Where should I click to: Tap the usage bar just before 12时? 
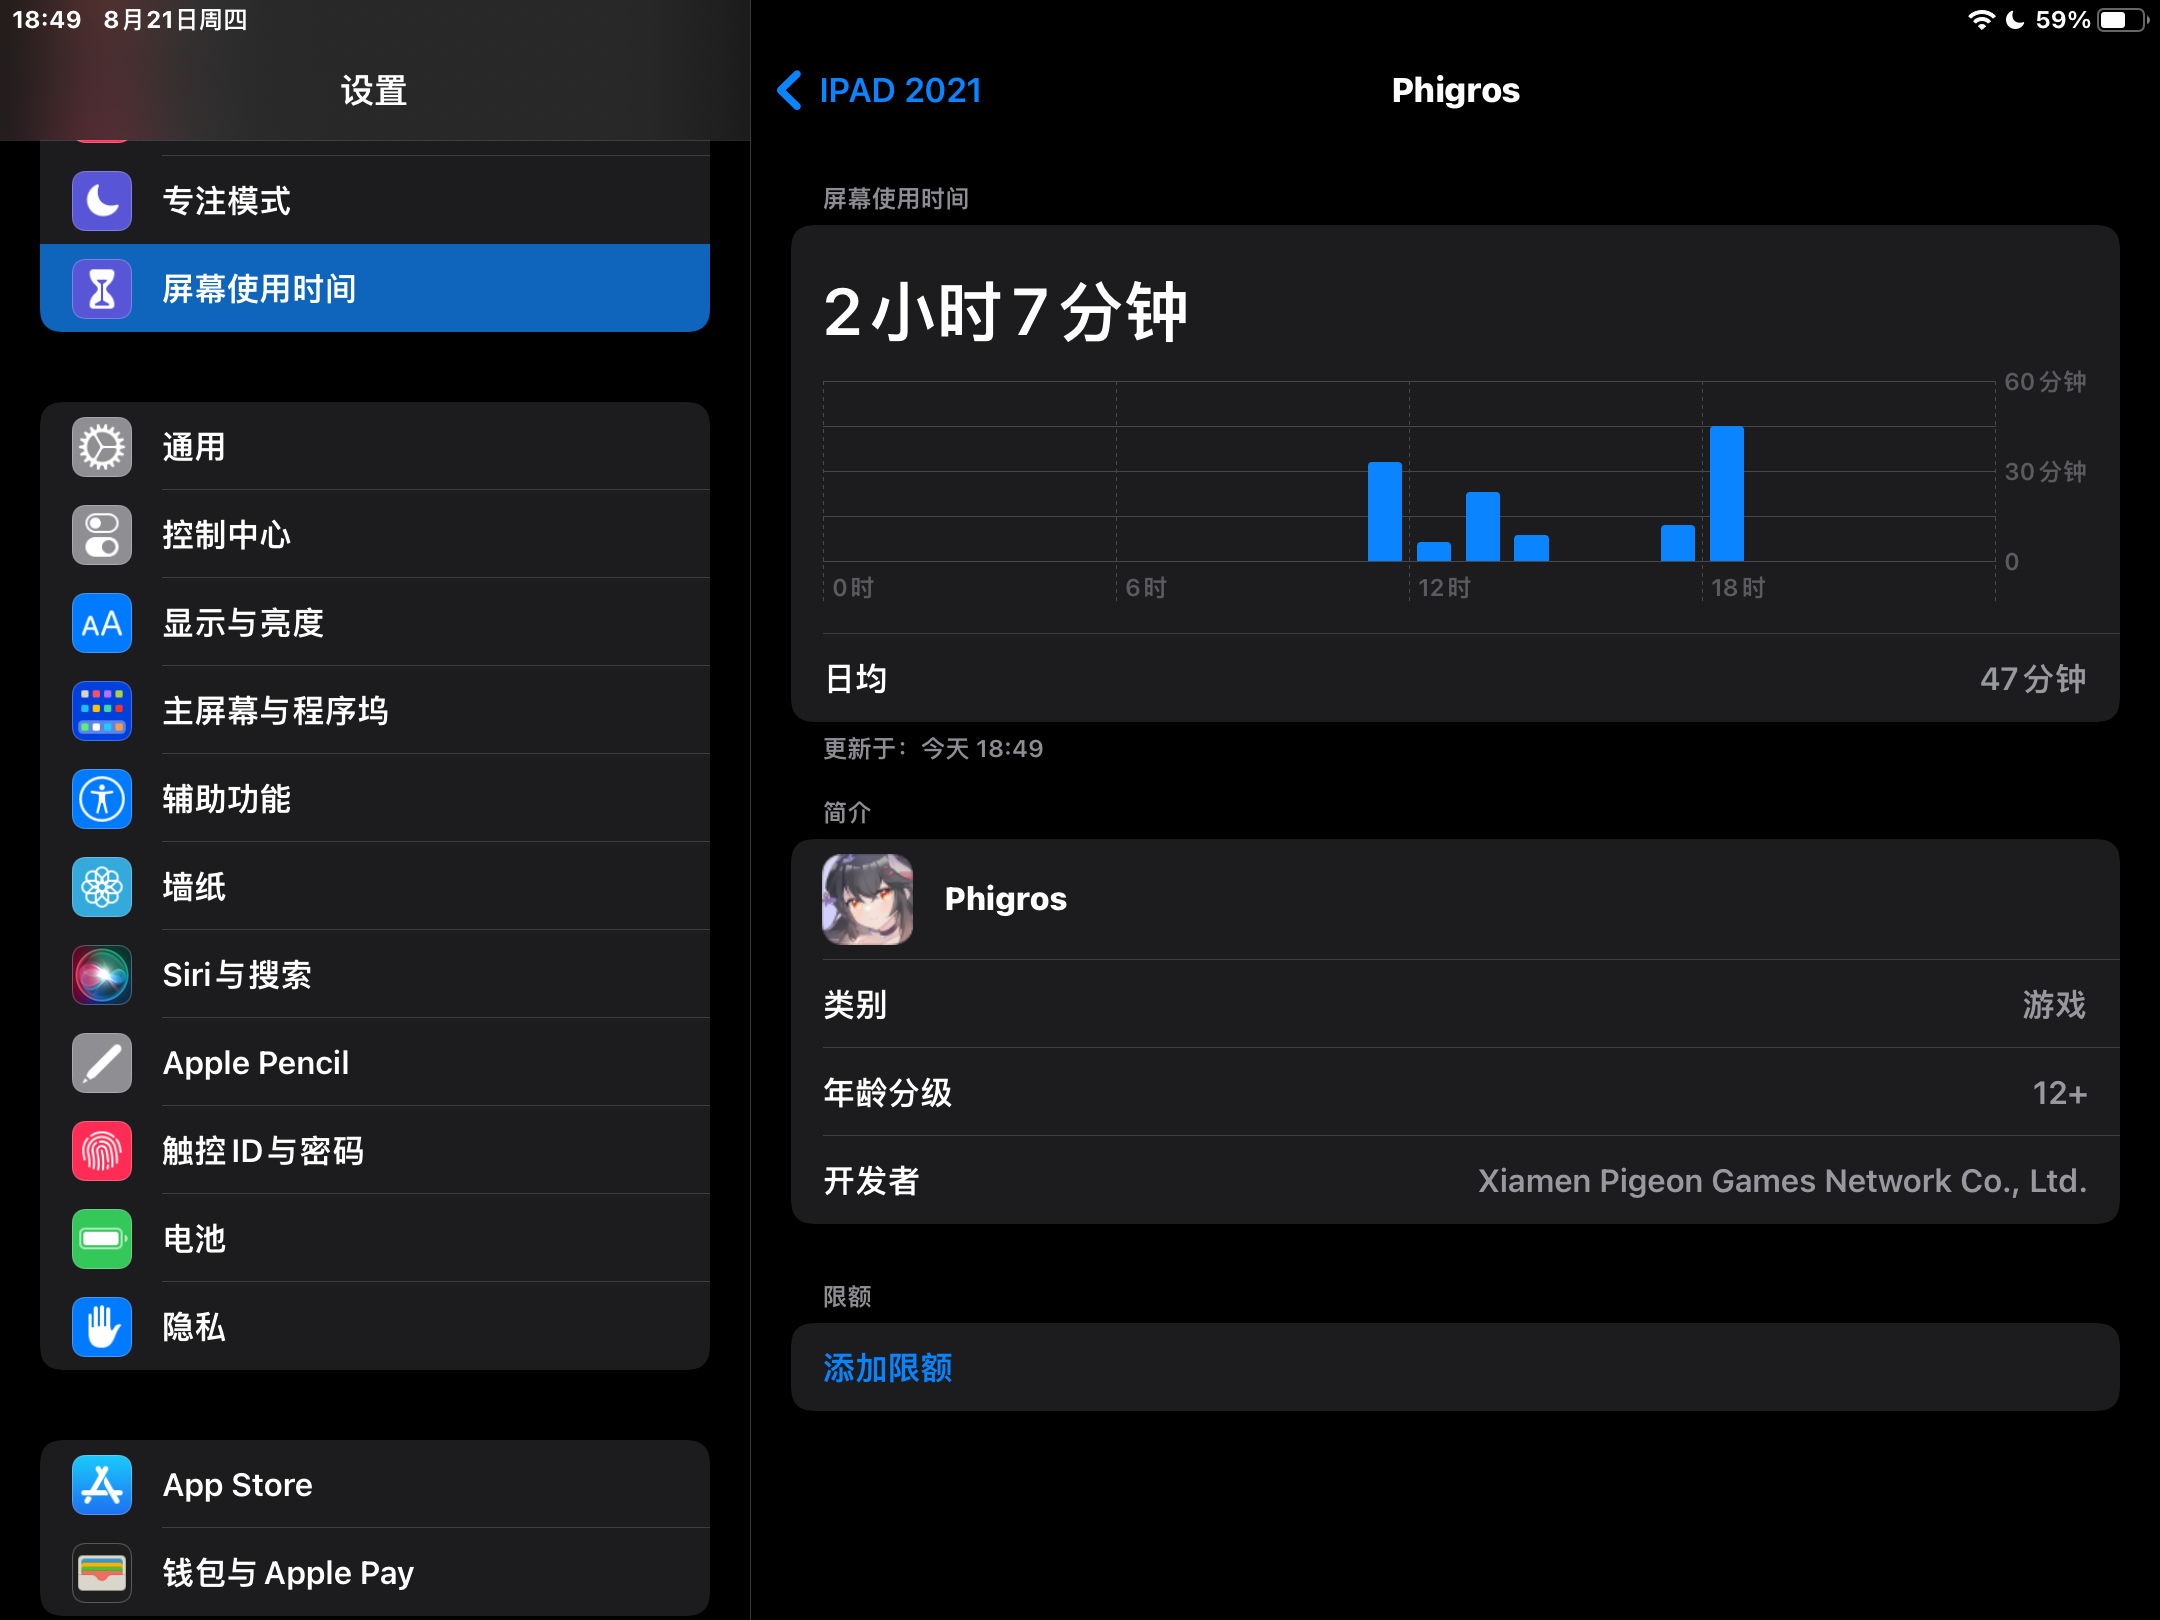(1385, 512)
